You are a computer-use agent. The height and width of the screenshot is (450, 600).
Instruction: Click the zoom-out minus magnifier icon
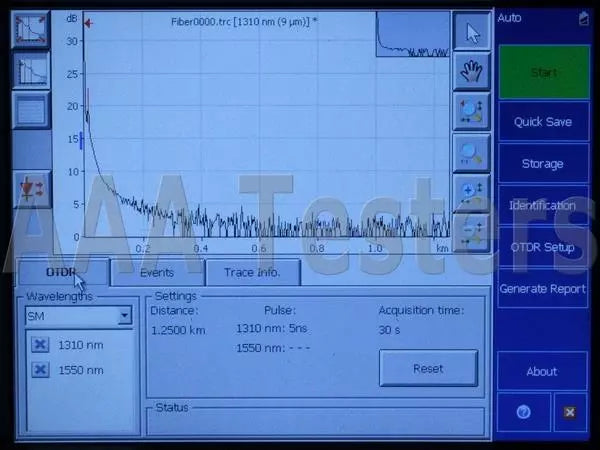pos(471,232)
